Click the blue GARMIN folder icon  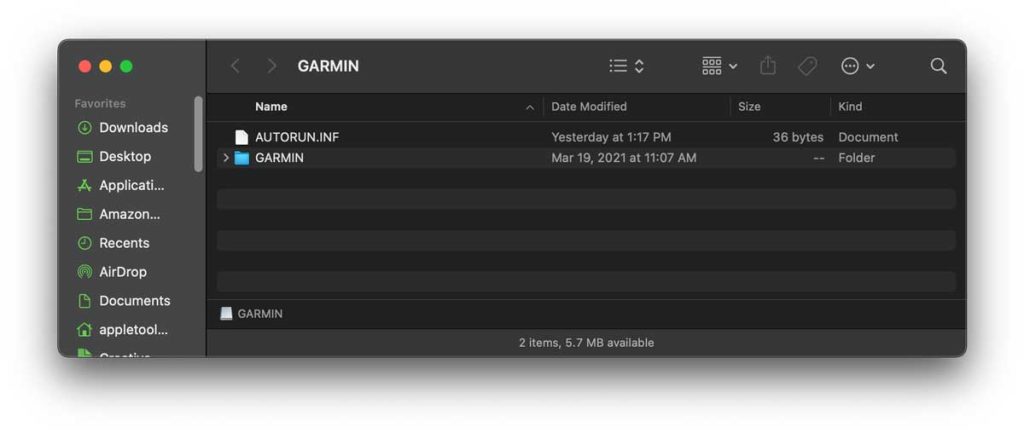pyautogui.click(x=241, y=158)
